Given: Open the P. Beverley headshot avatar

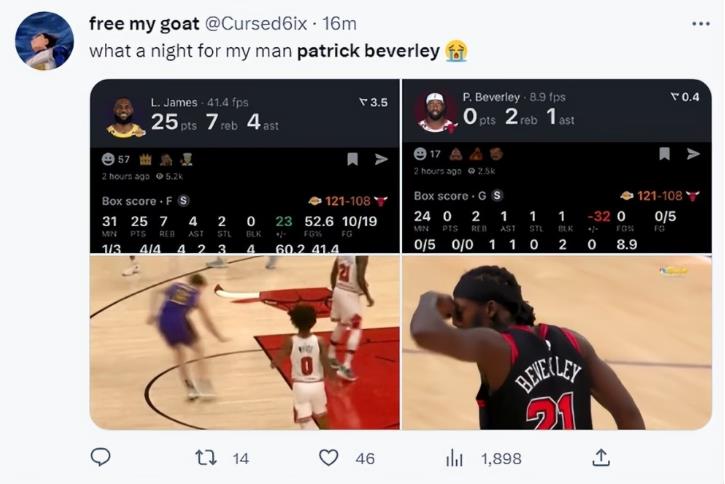Looking at the screenshot, I should point(436,112).
